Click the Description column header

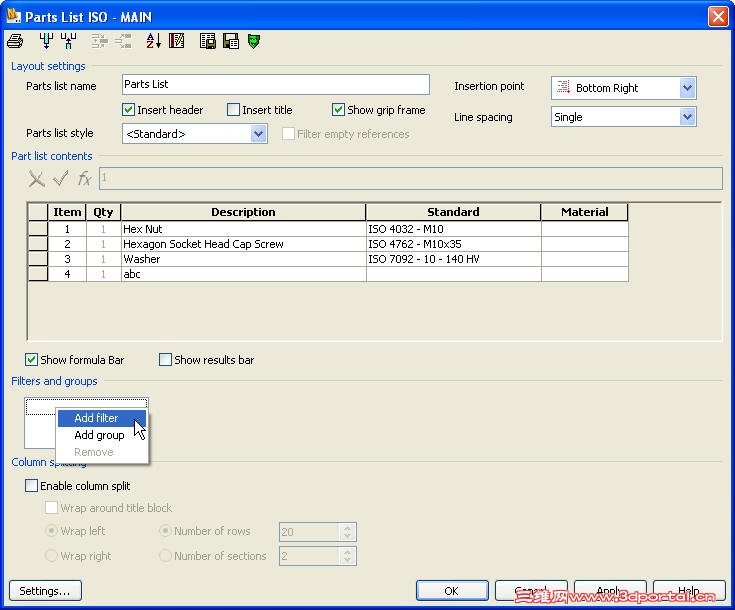tap(243, 212)
